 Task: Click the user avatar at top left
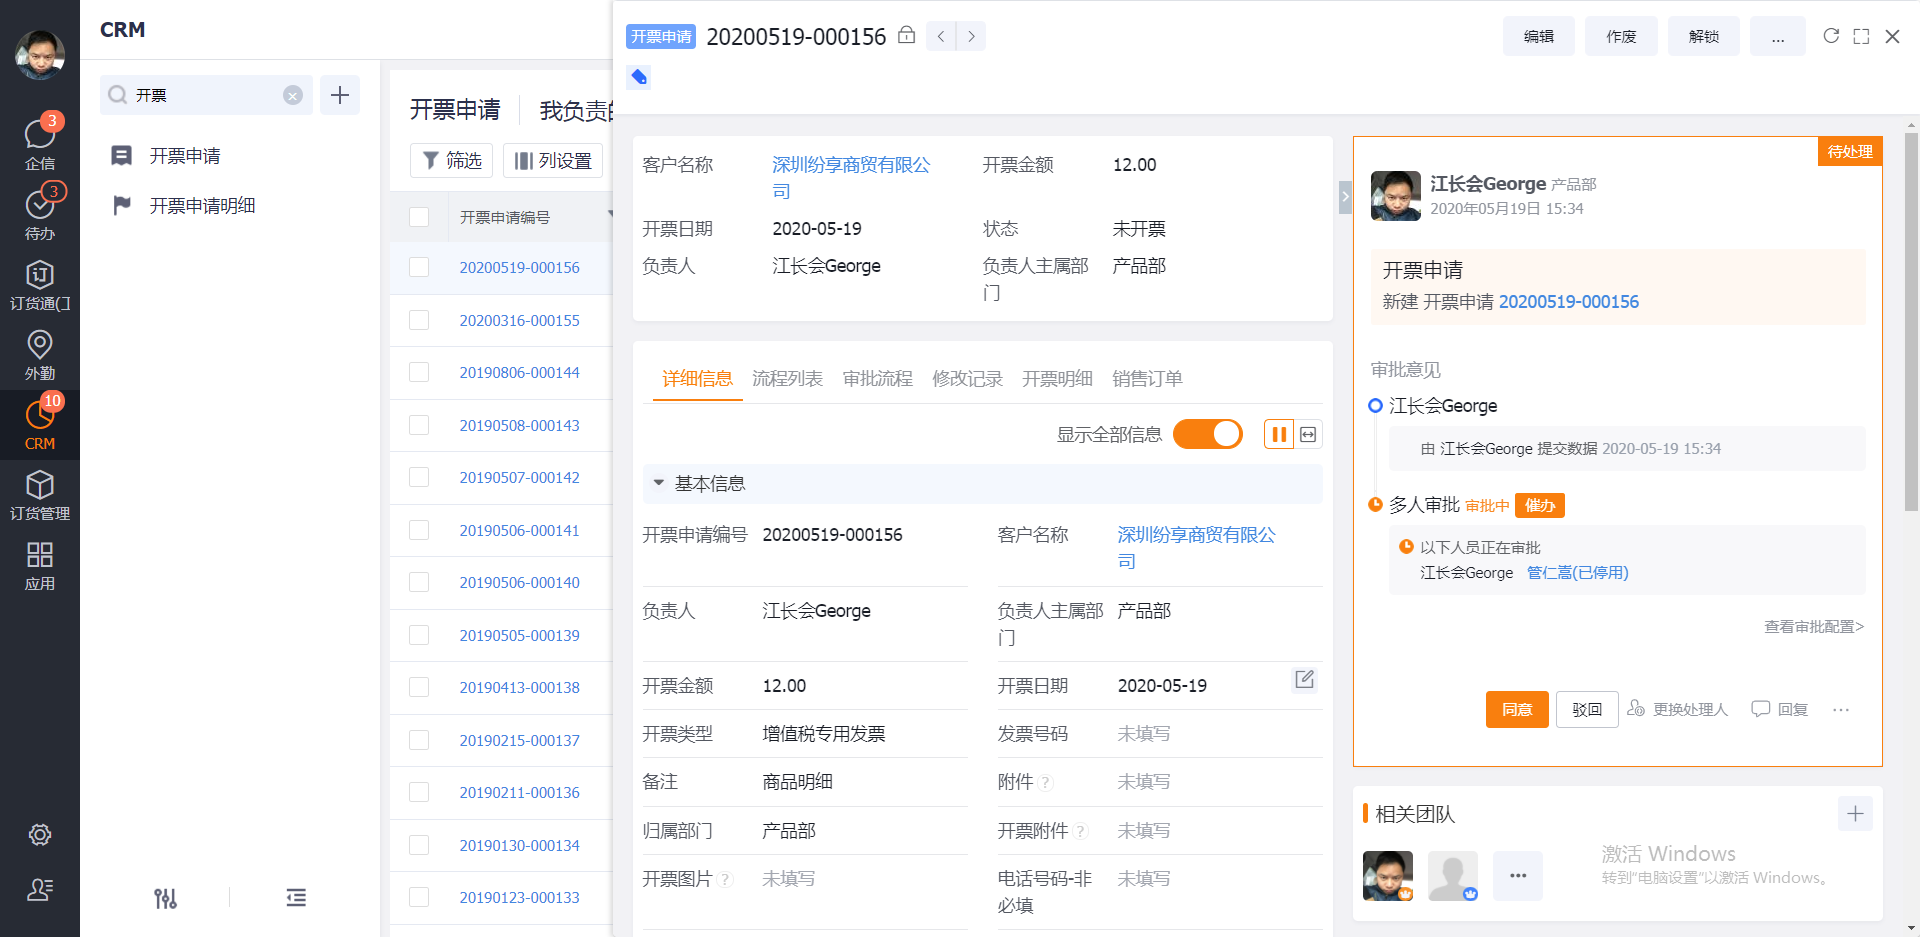click(40, 54)
